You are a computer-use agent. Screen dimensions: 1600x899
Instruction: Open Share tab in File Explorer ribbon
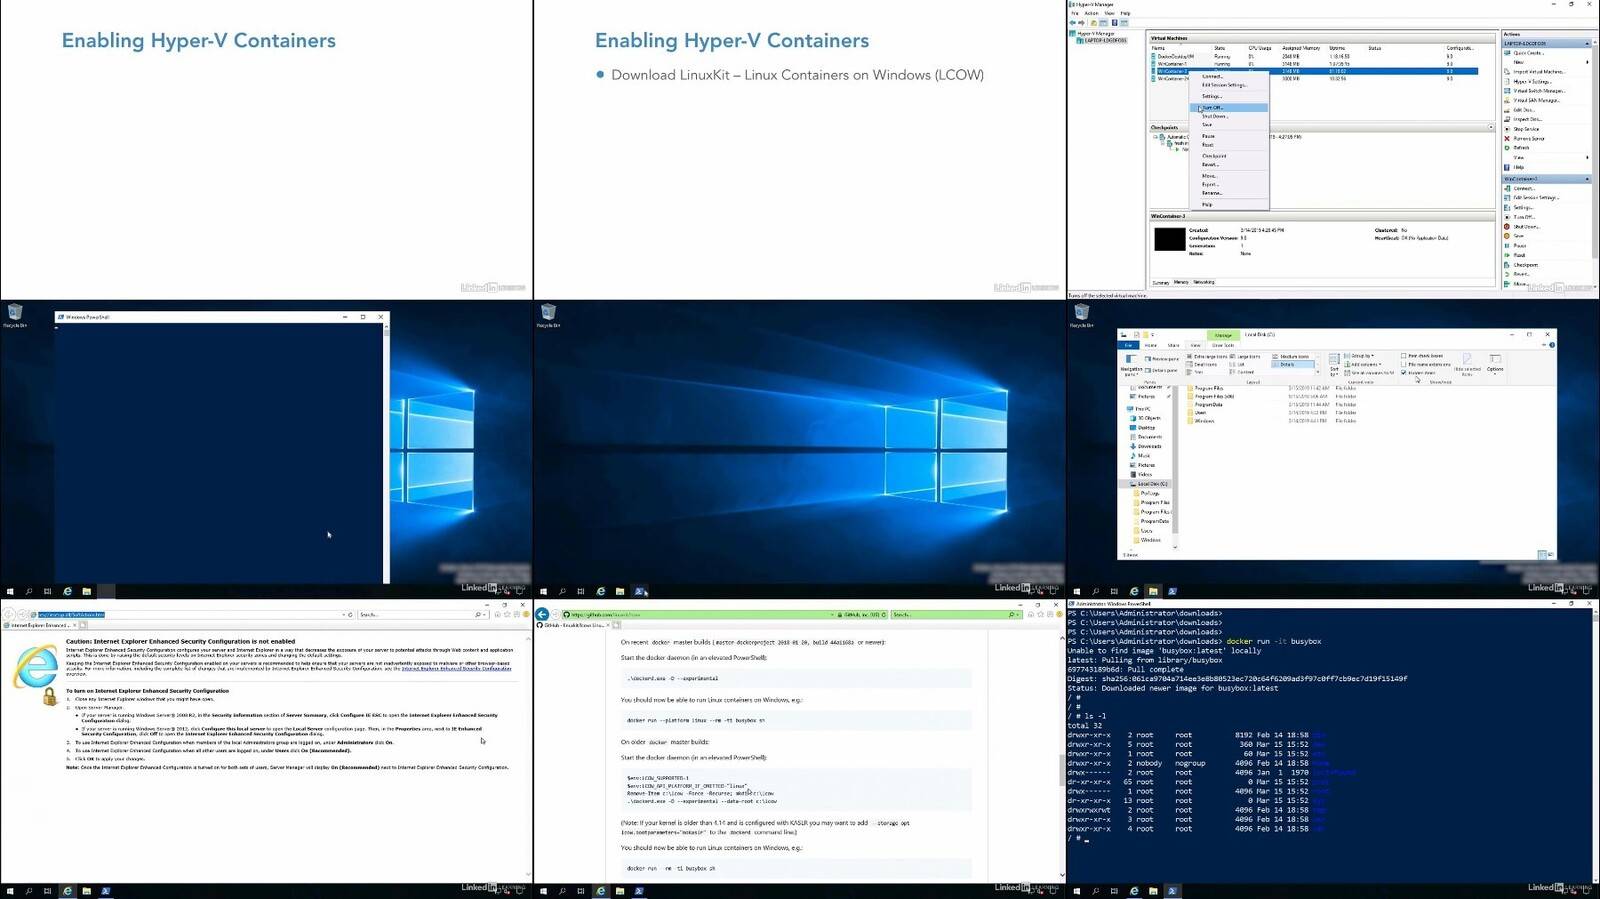point(1173,345)
